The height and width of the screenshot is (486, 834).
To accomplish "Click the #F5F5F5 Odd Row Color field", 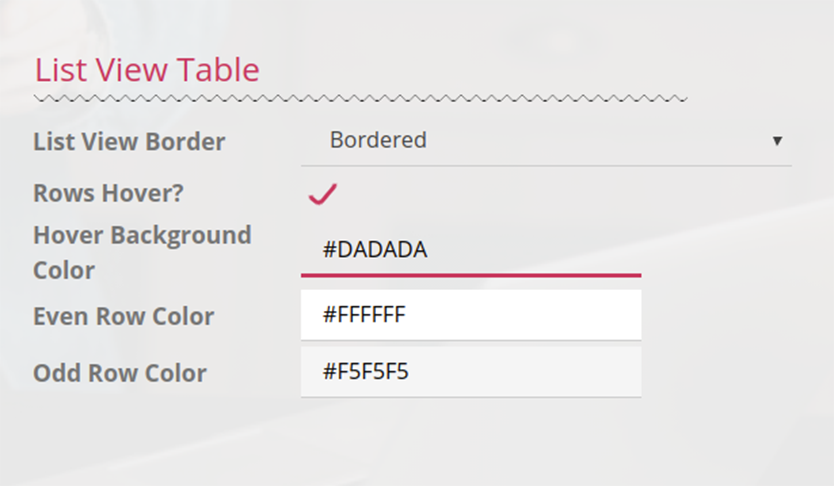I will click(x=471, y=372).
